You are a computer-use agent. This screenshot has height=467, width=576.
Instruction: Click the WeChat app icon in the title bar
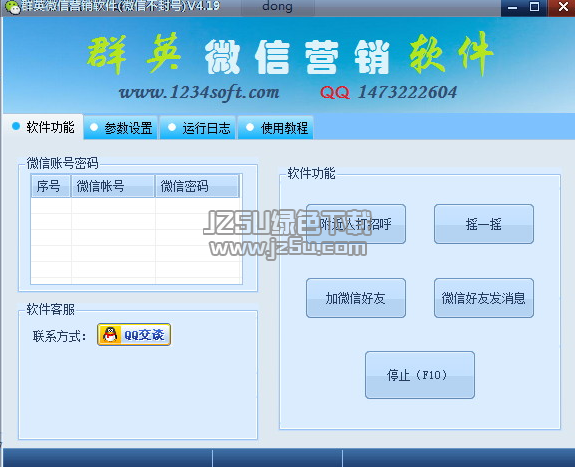point(12,7)
